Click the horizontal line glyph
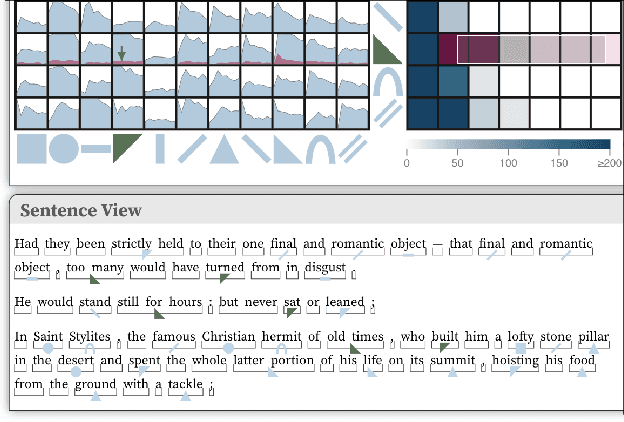624x422 pixels. (x=95, y=148)
